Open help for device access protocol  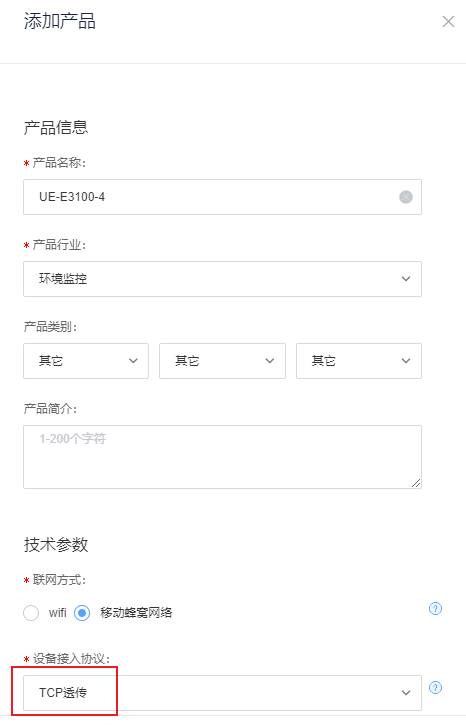tap(435, 688)
